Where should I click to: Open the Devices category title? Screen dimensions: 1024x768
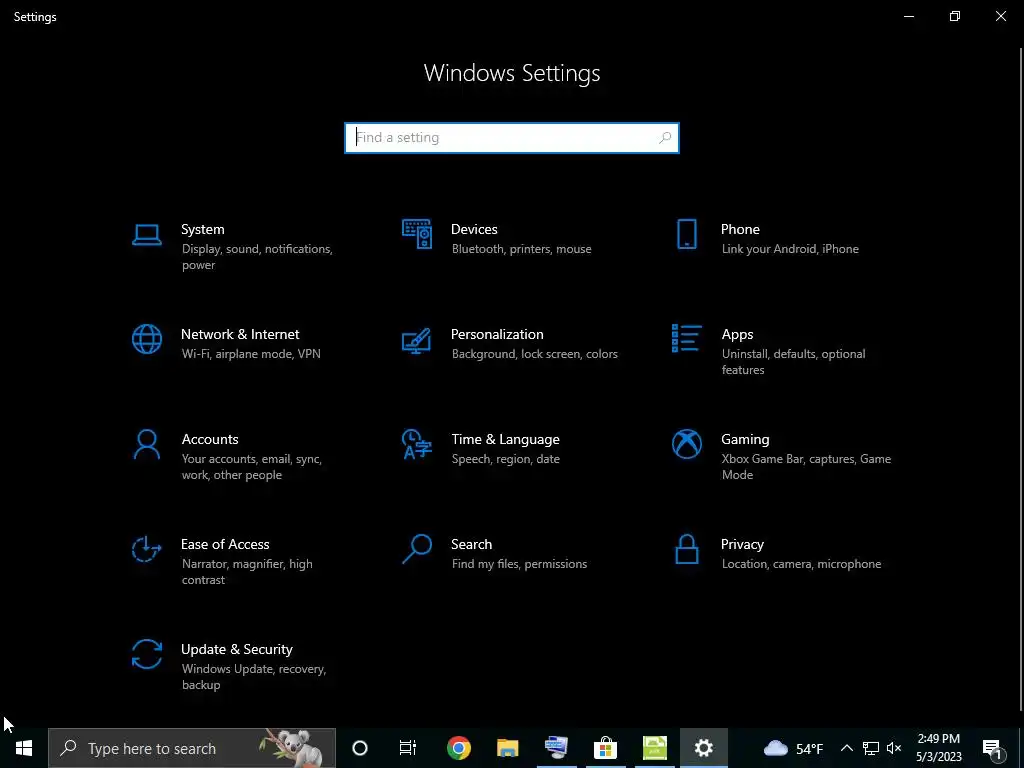(x=474, y=229)
